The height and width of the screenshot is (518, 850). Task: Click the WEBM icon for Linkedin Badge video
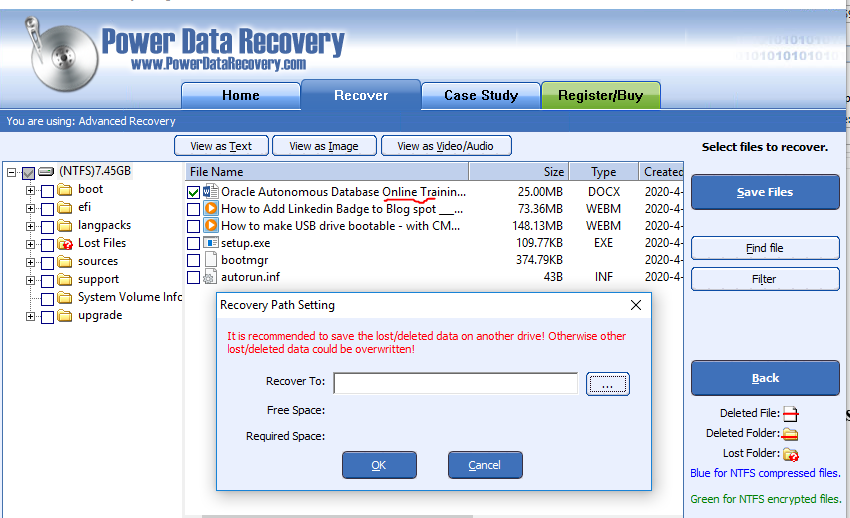tap(210, 208)
